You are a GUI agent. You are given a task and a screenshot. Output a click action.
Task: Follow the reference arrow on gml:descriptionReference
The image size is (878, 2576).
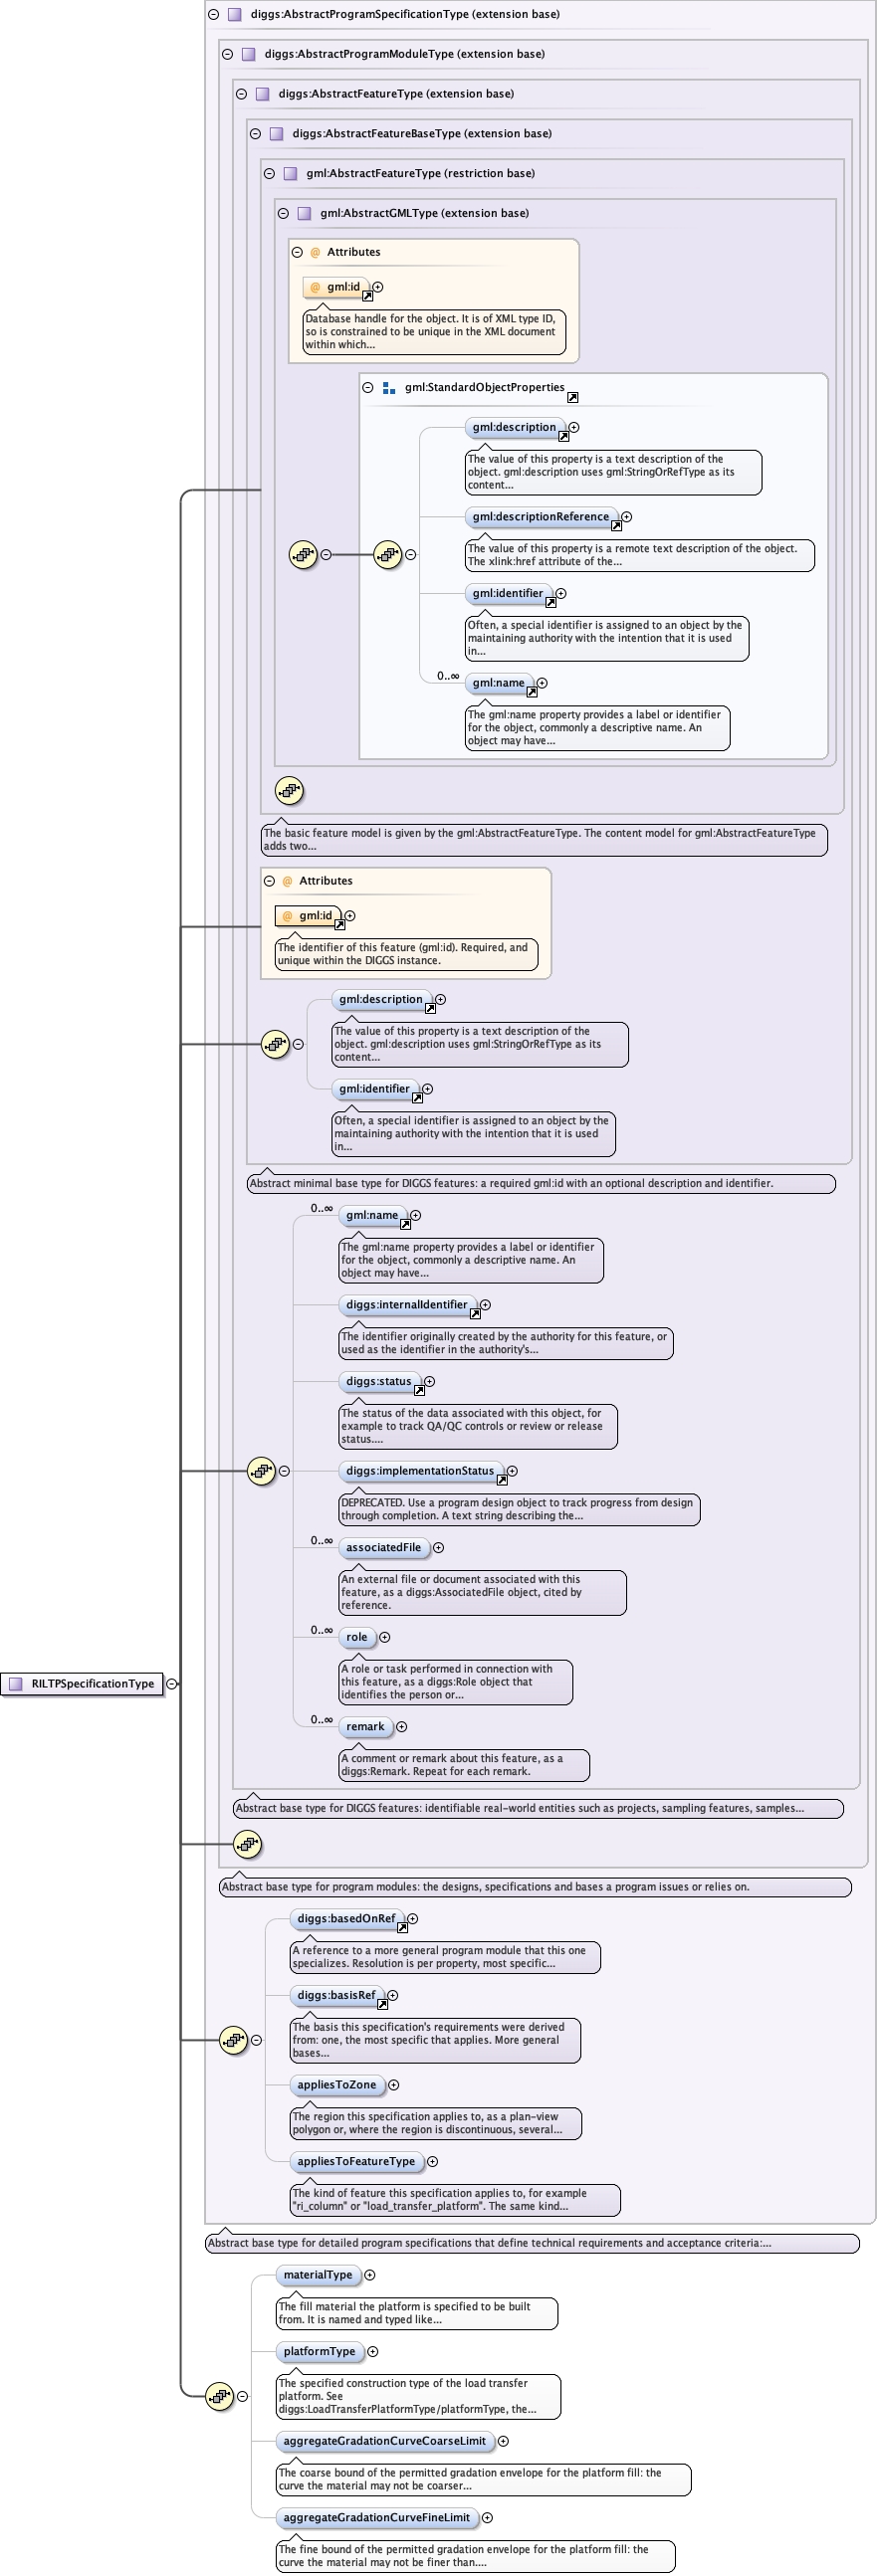click(x=616, y=526)
